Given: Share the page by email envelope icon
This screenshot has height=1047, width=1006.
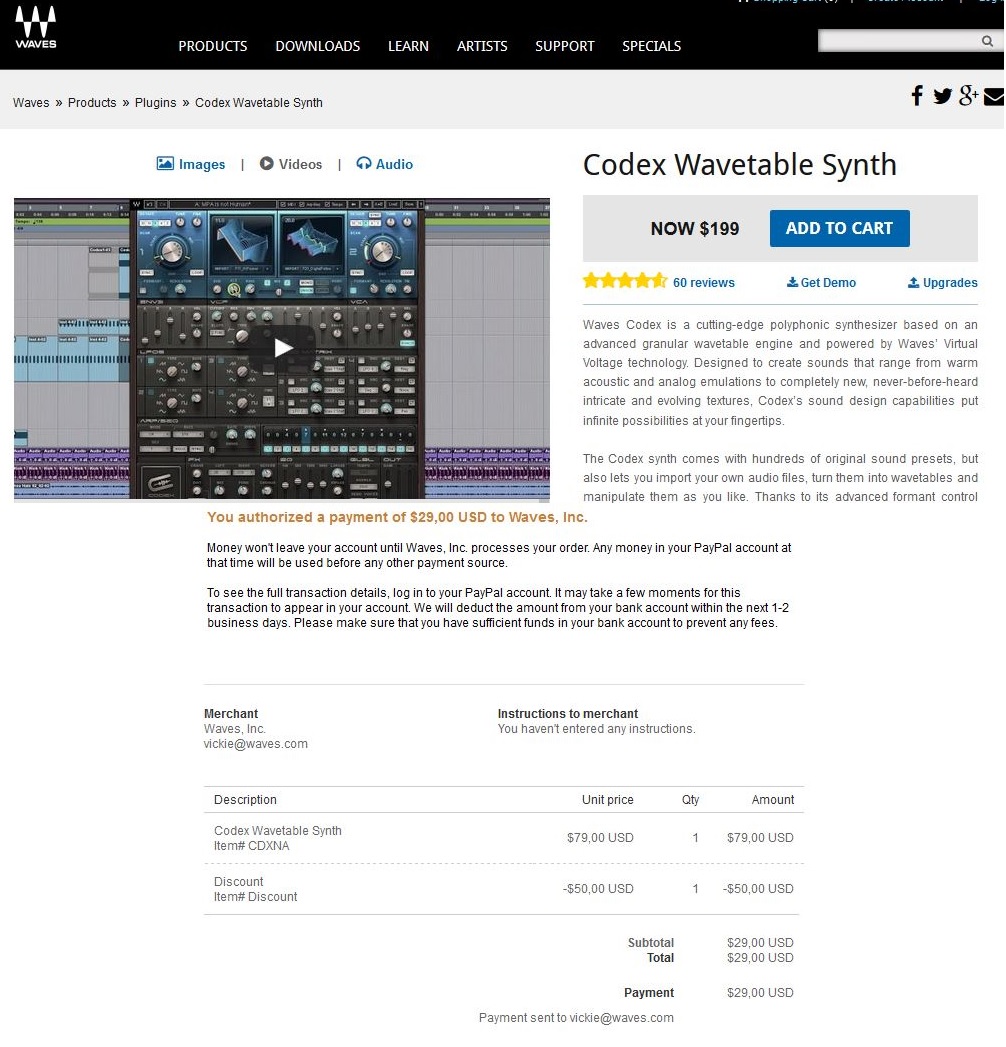Looking at the screenshot, I should click(994, 97).
